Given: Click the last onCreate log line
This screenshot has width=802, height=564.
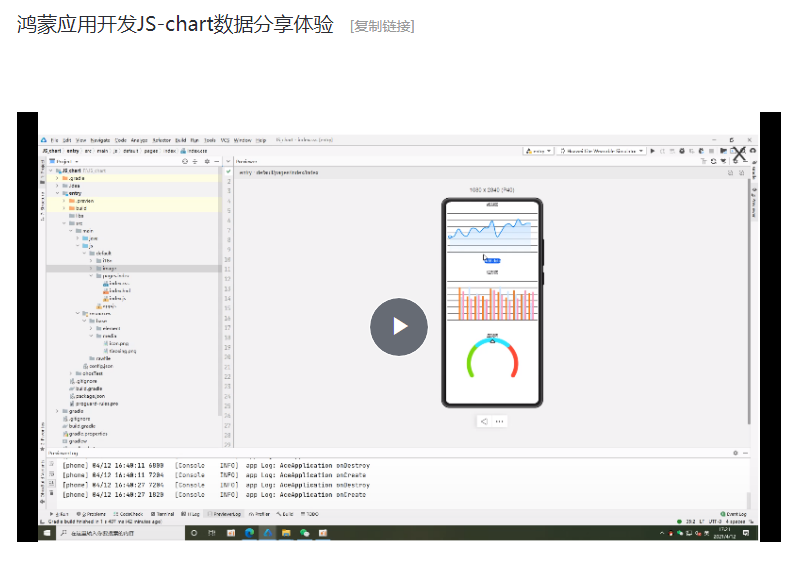Looking at the screenshot, I should (214, 495).
